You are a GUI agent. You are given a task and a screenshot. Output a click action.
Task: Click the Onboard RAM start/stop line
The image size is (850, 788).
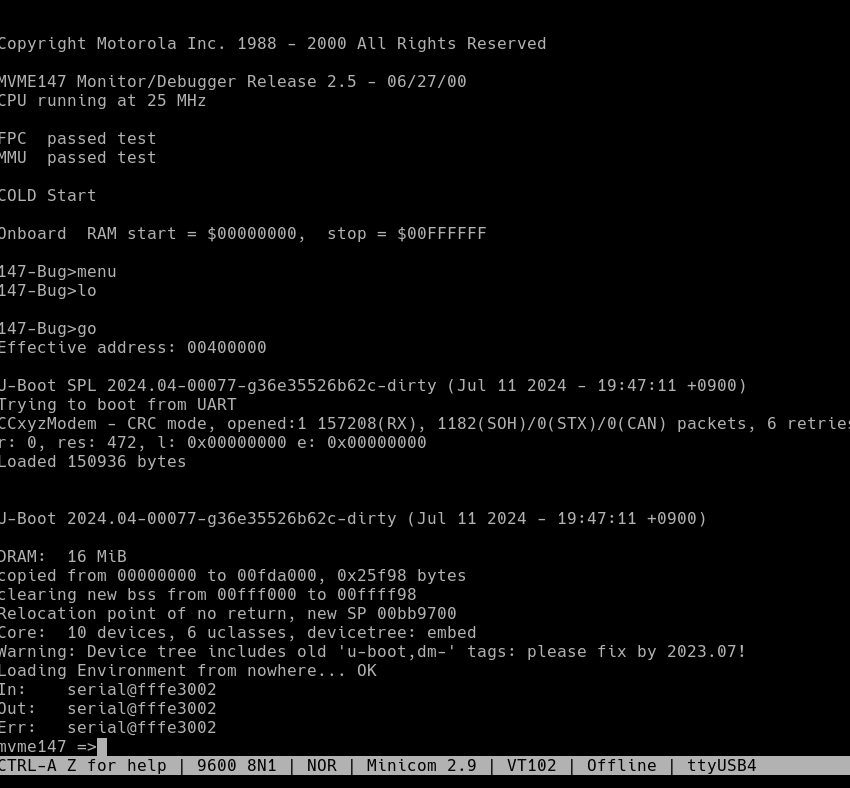(x=243, y=234)
